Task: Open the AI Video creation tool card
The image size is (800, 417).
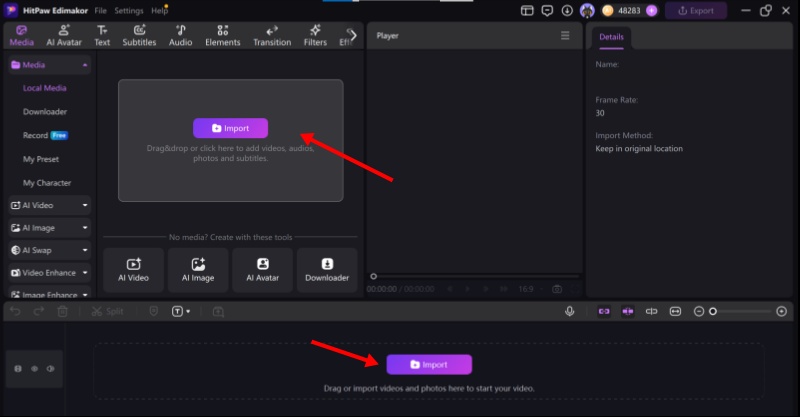Action: click(x=133, y=270)
